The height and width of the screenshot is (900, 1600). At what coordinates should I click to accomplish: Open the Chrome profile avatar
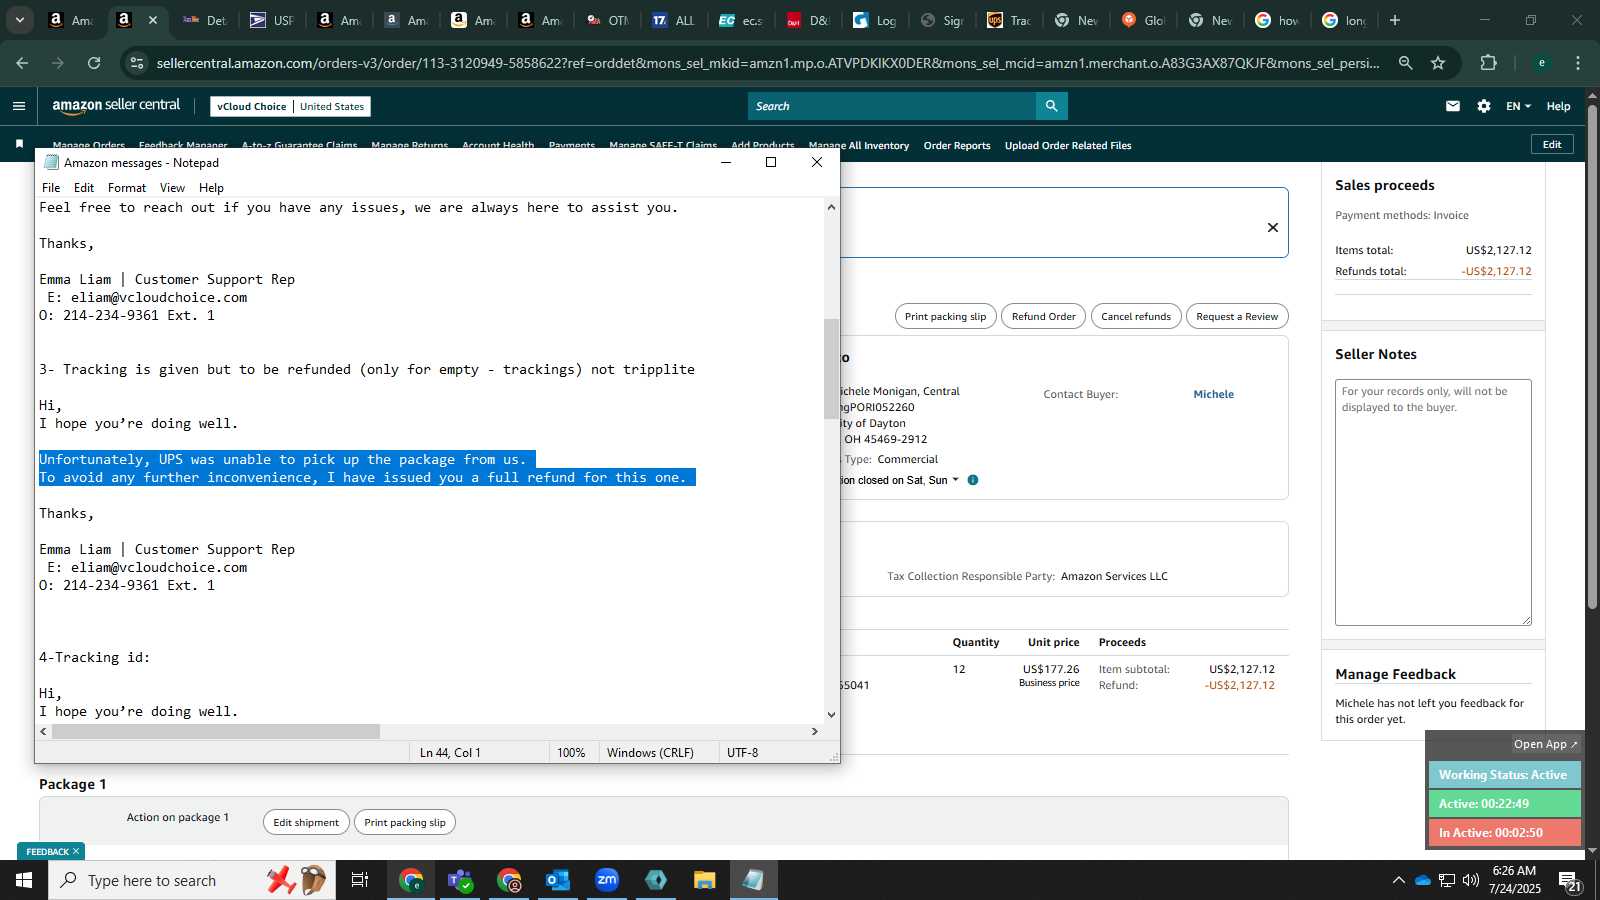tap(1542, 63)
